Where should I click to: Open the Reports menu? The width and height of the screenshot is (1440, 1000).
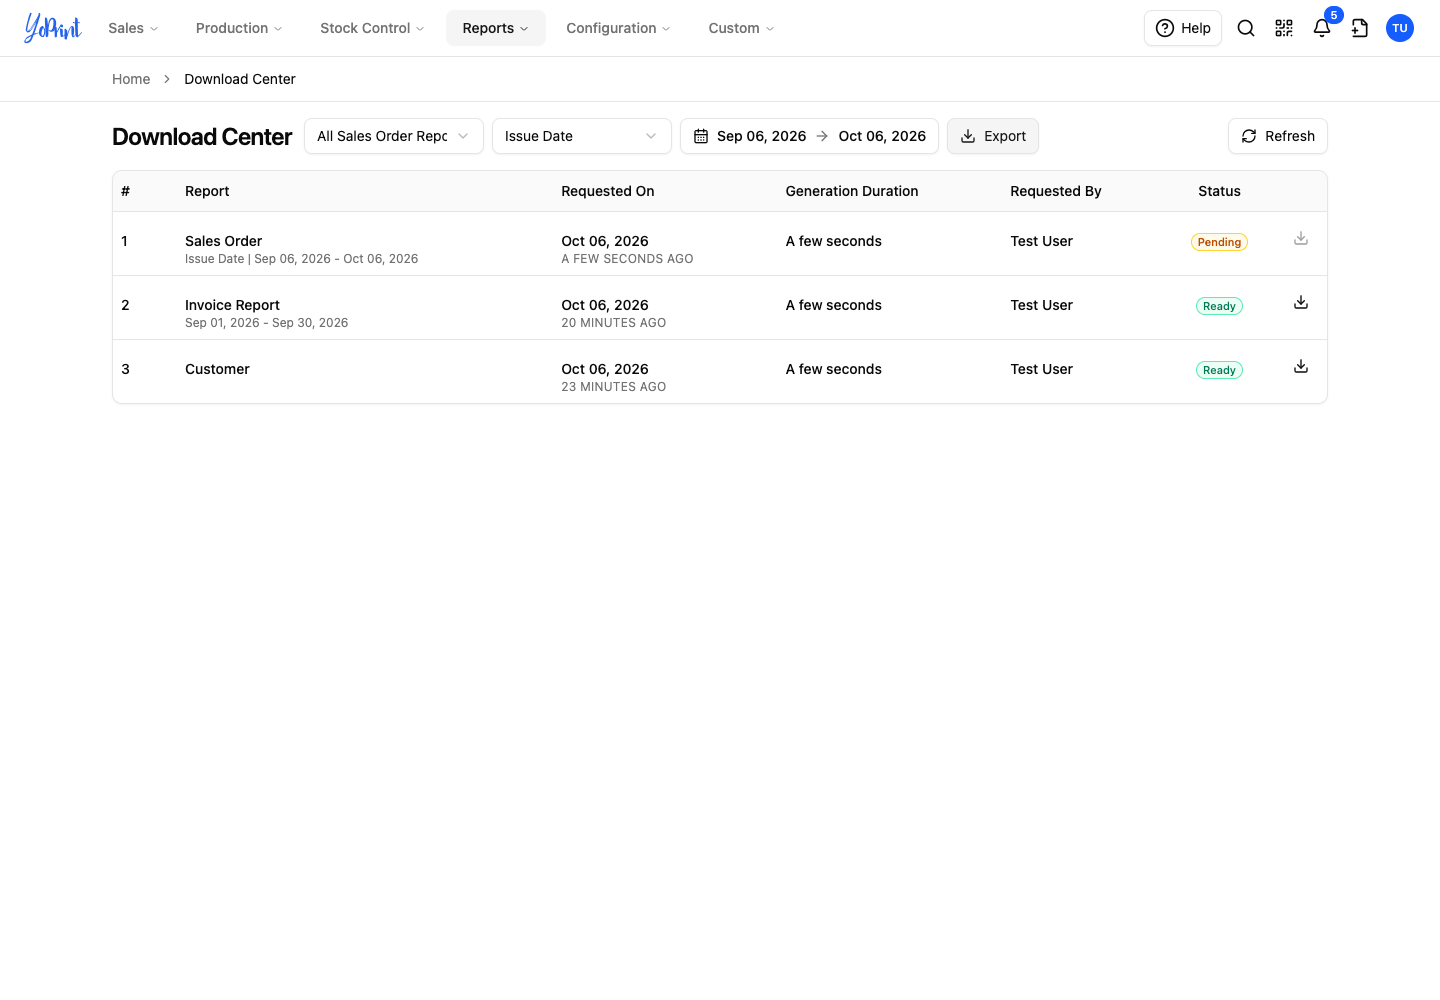point(496,28)
